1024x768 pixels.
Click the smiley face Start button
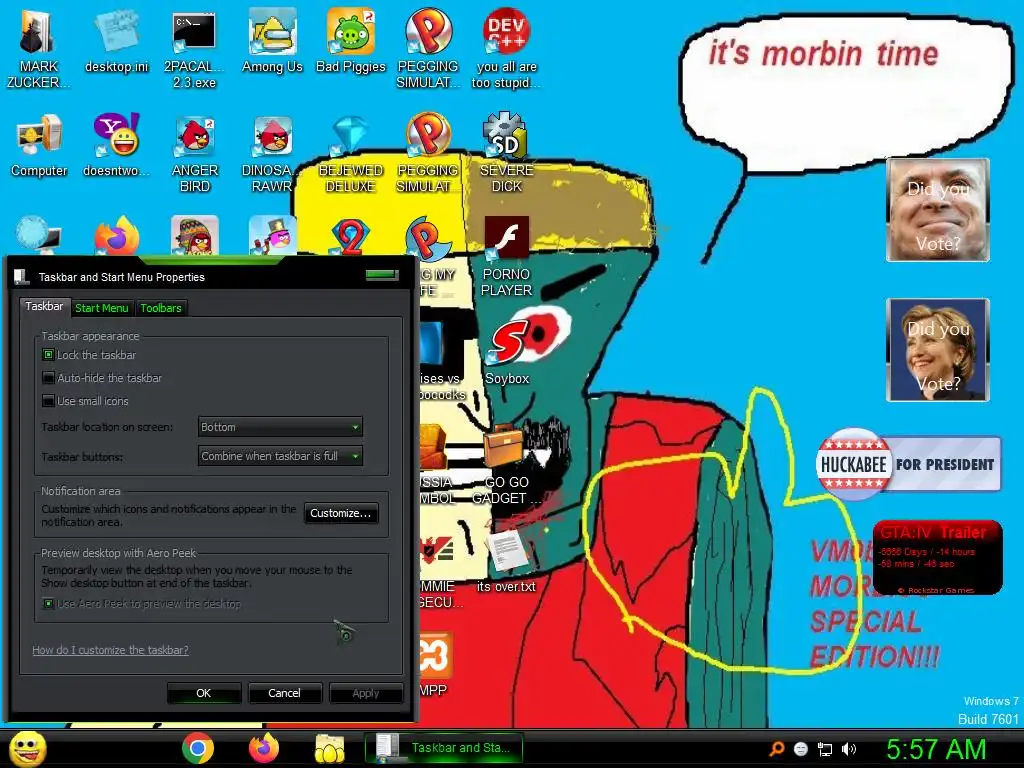coord(27,748)
